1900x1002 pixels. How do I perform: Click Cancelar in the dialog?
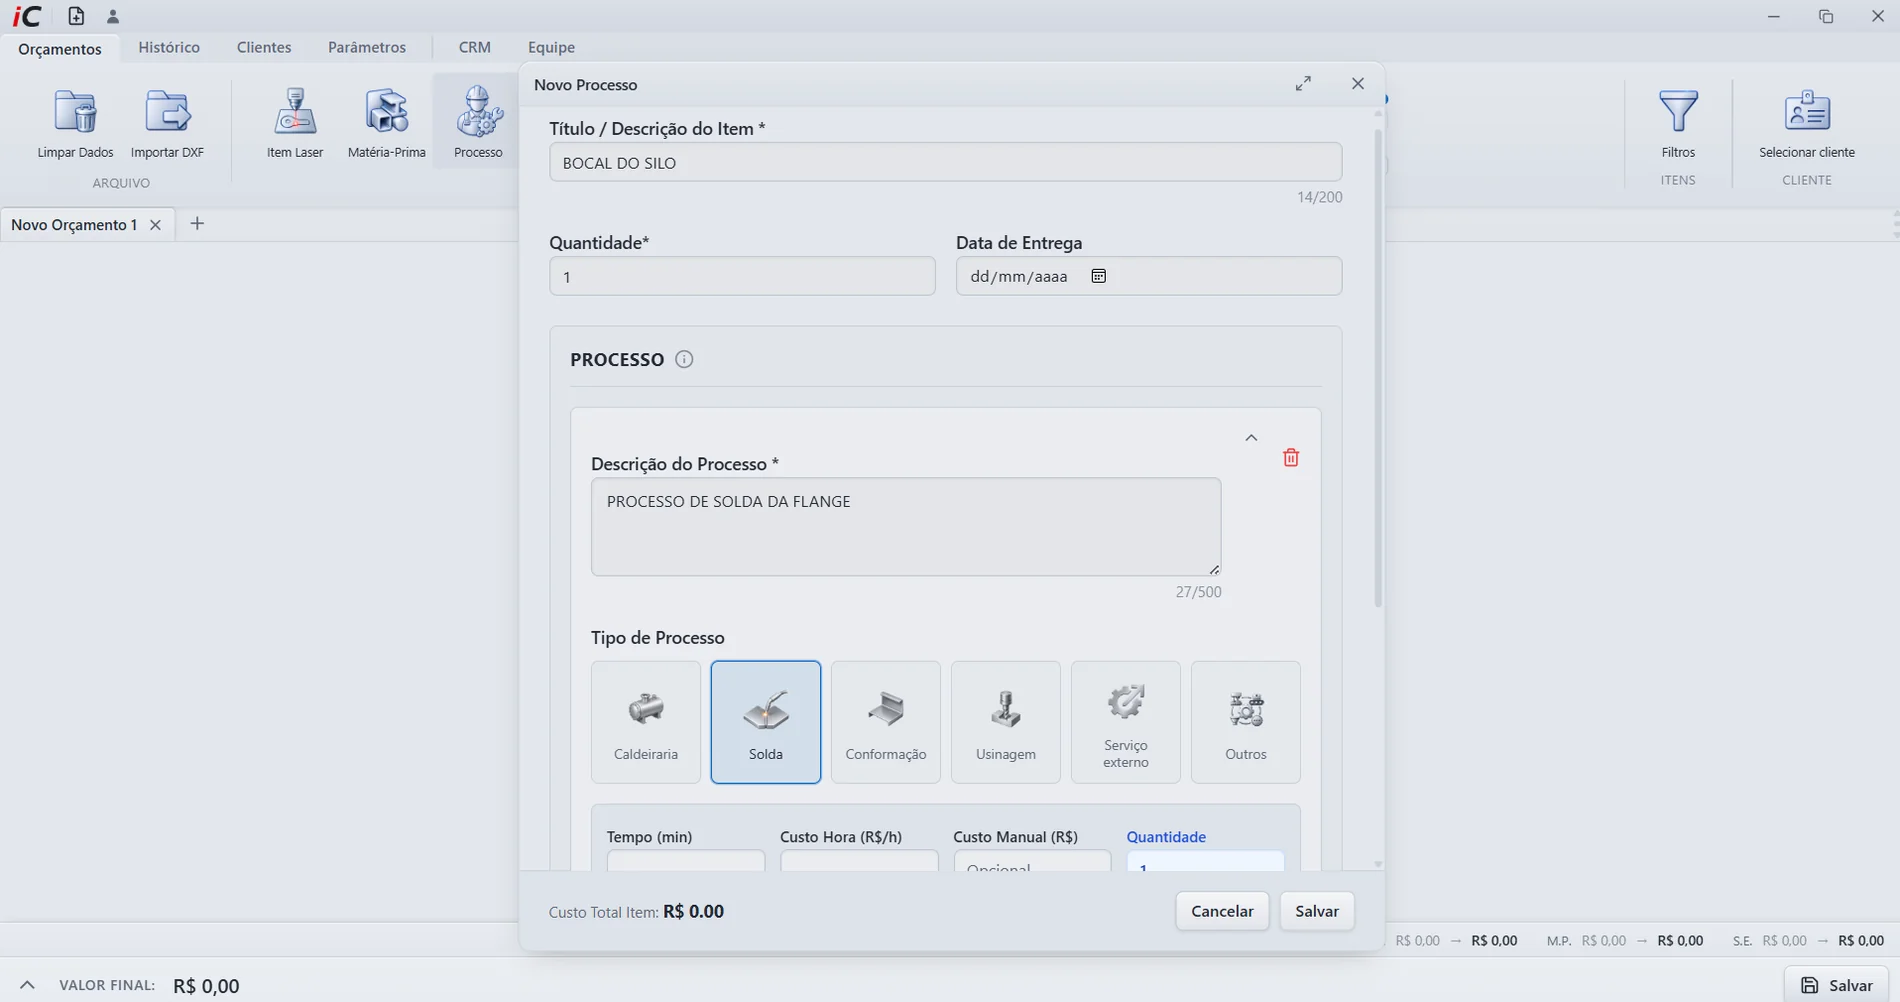[1222, 911]
